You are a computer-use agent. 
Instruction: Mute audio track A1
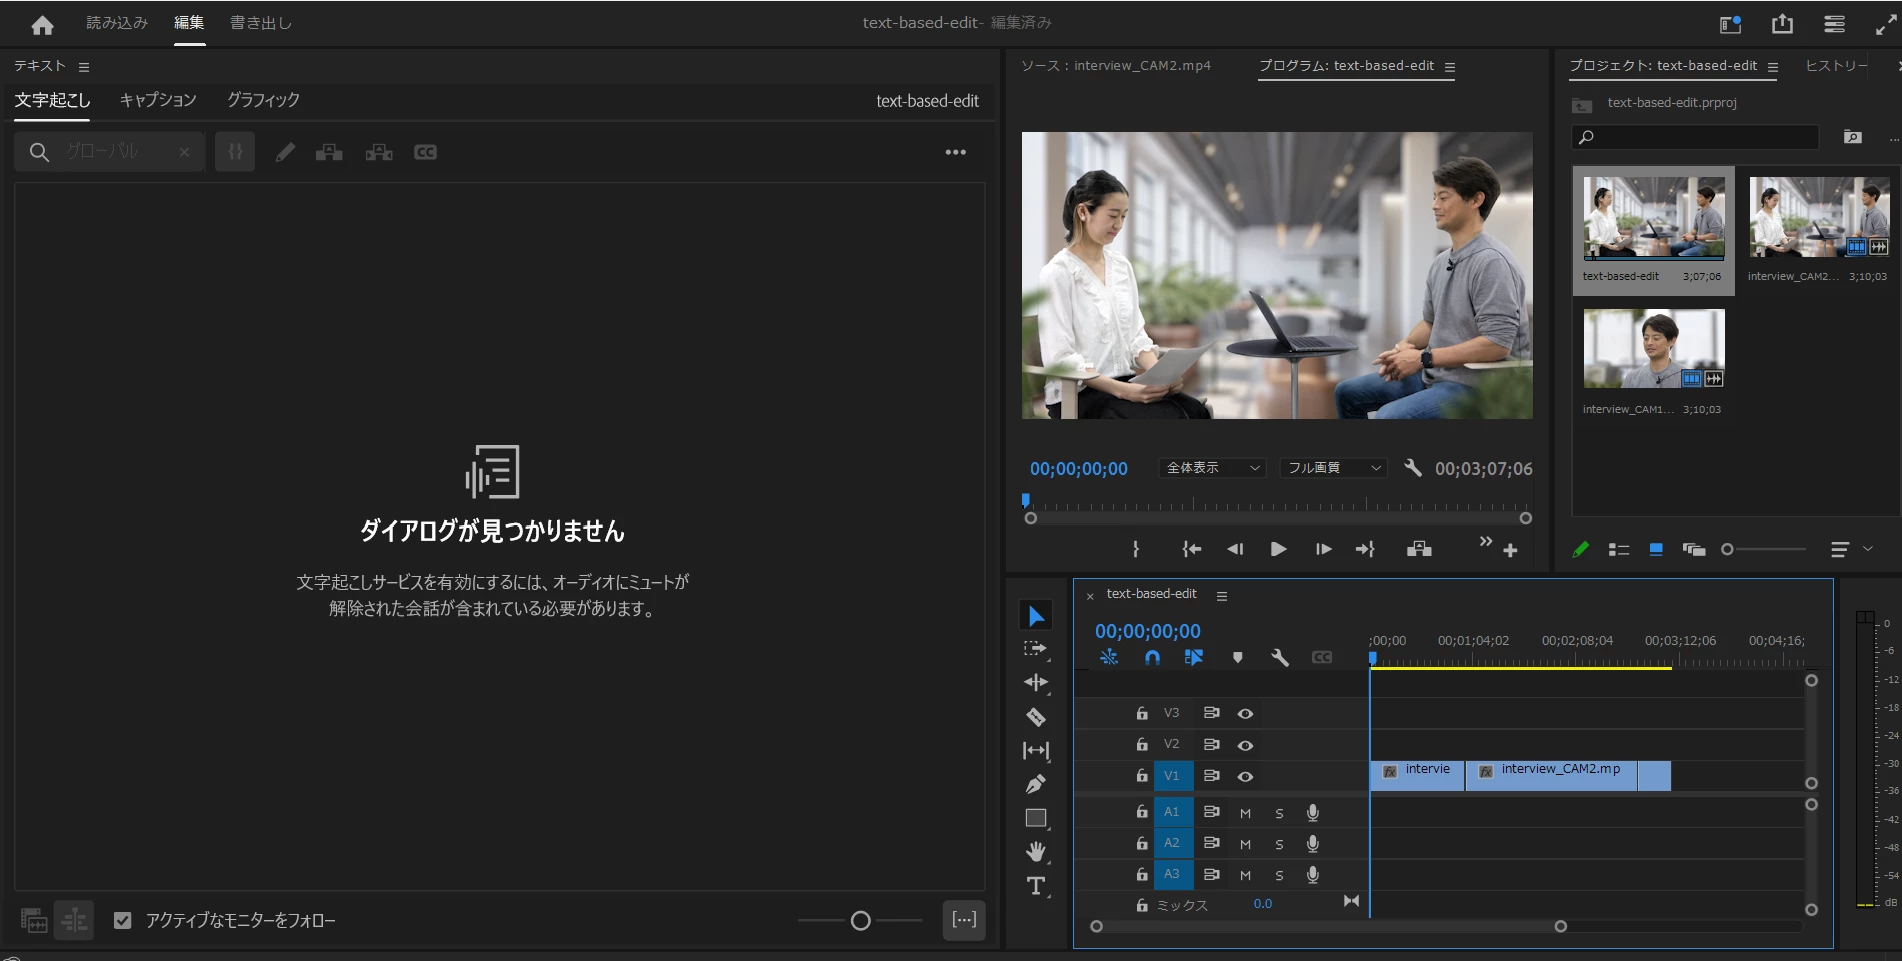[1245, 813]
